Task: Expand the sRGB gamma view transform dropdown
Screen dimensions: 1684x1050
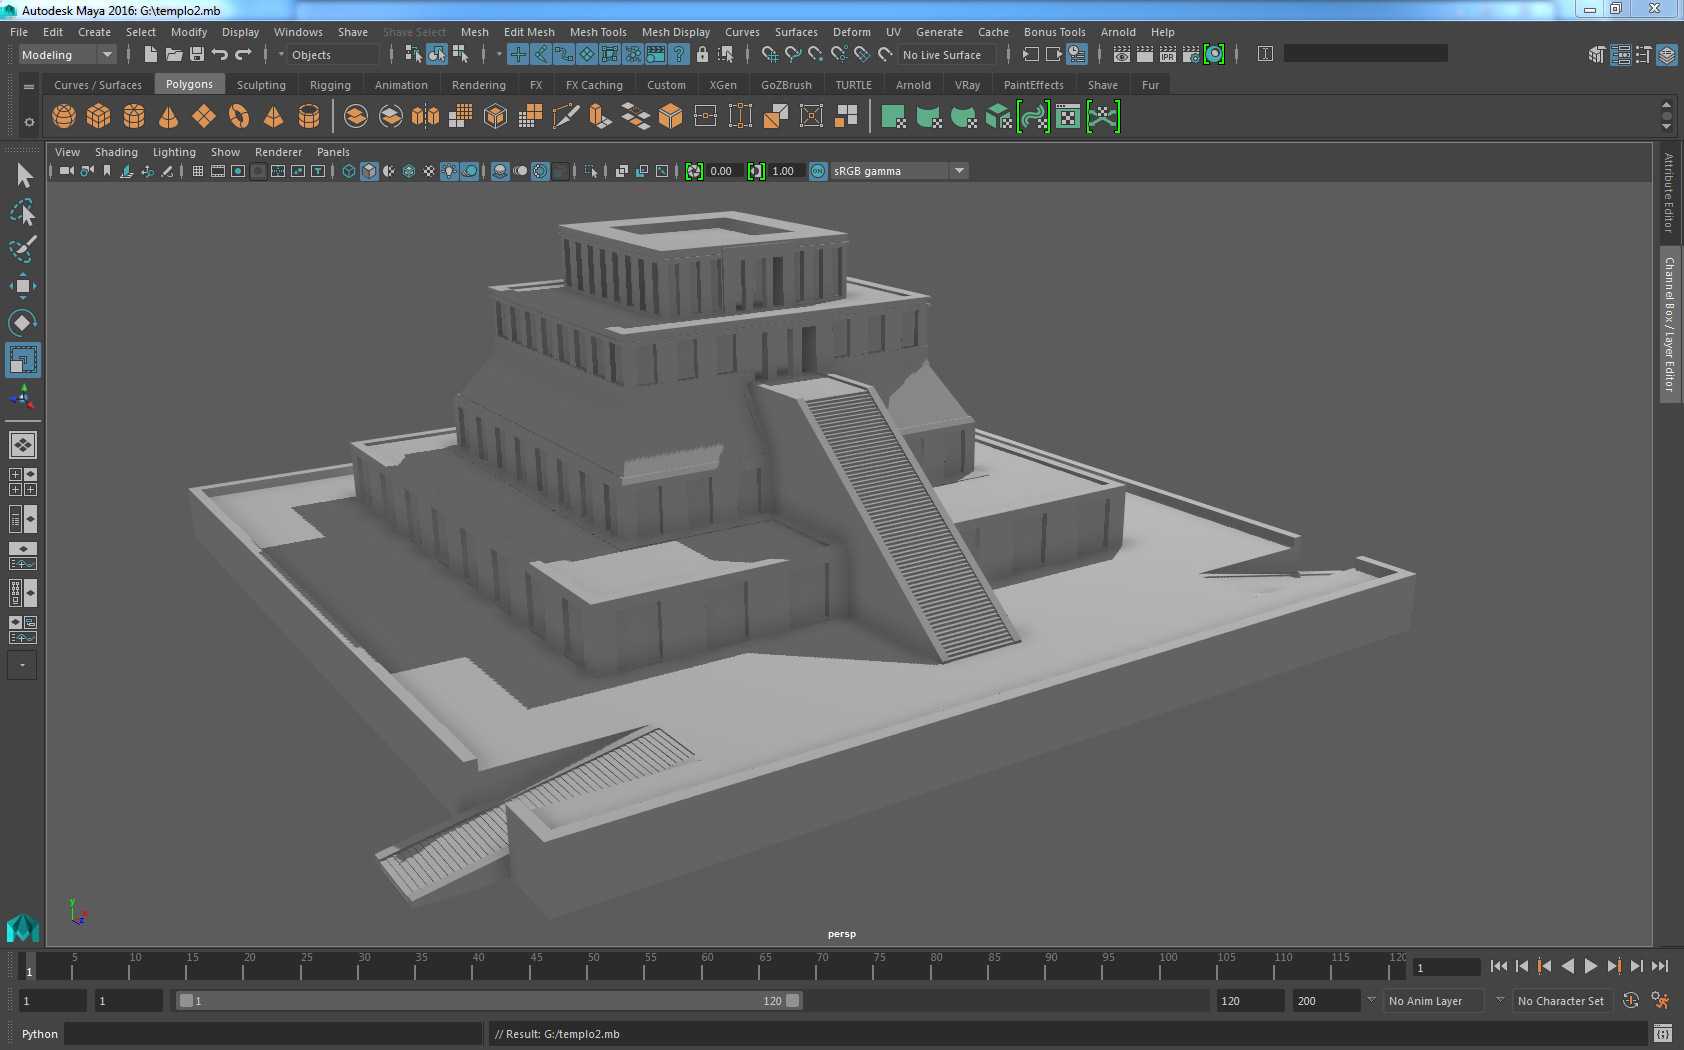Action: coord(959,171)
